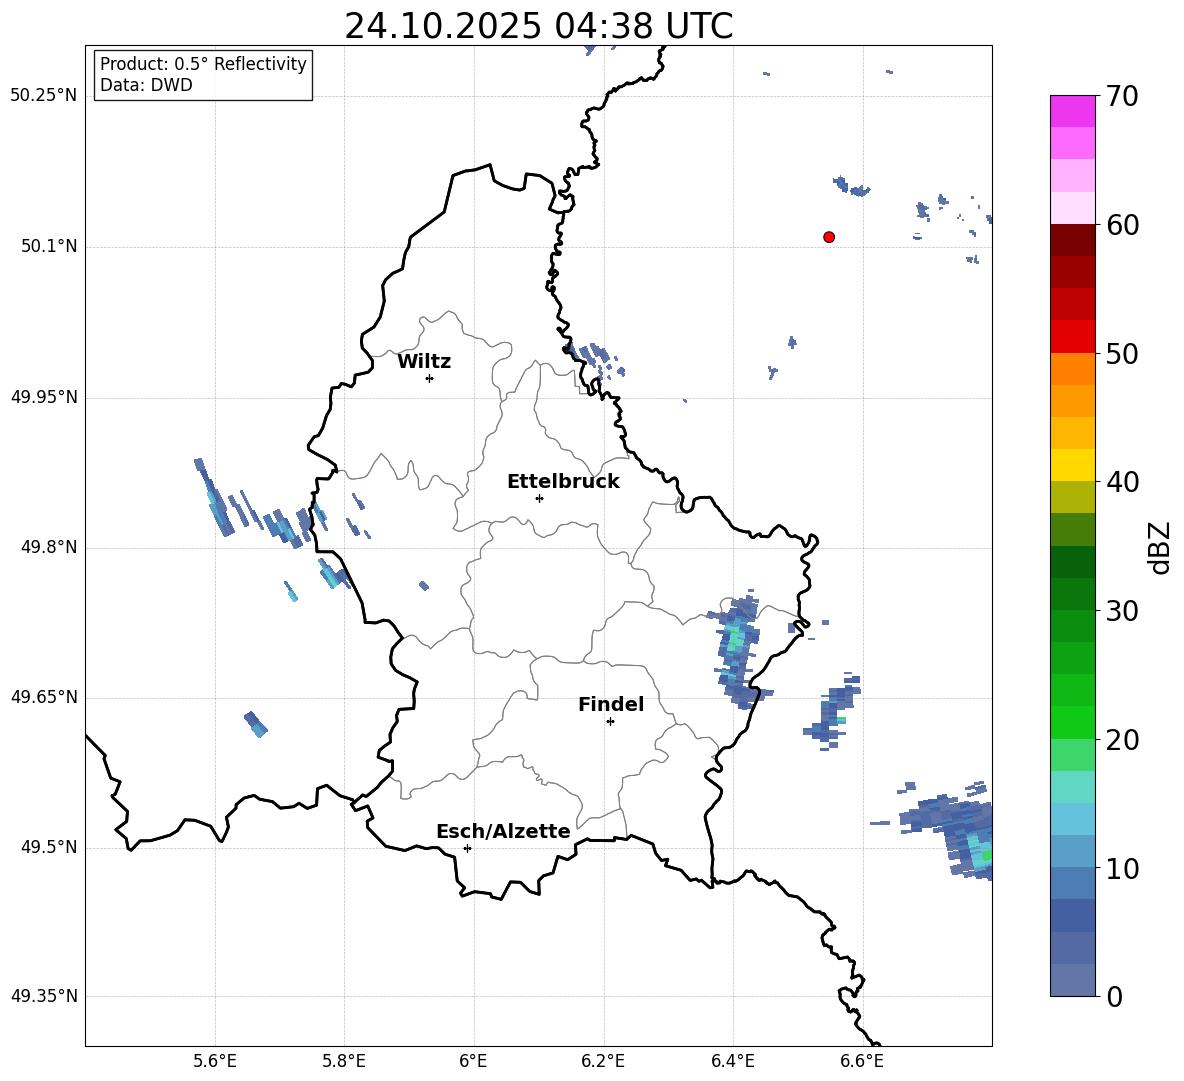Click the Wiltz station cross marker
1184x1081 pixels.
tap(429, 378)
